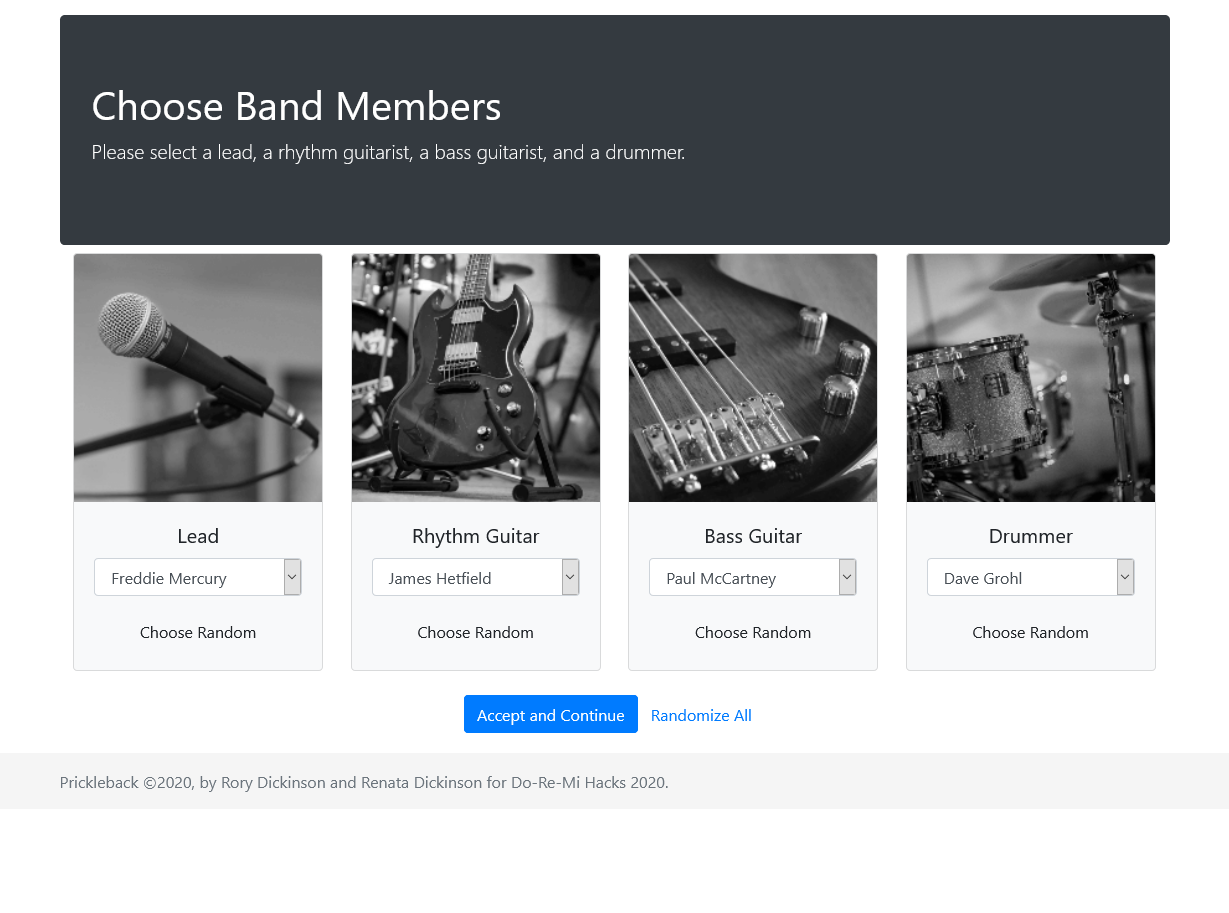Choose a random Lead singer
This screenshot has width=1229, height=913.
click(198, 632)
